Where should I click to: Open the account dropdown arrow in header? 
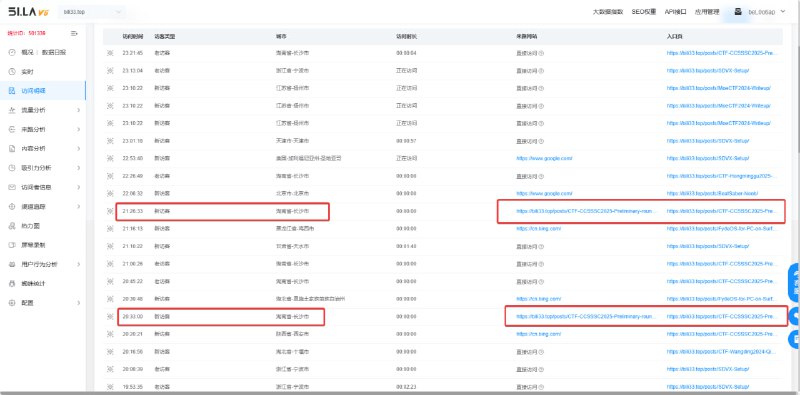click(783, 12)
